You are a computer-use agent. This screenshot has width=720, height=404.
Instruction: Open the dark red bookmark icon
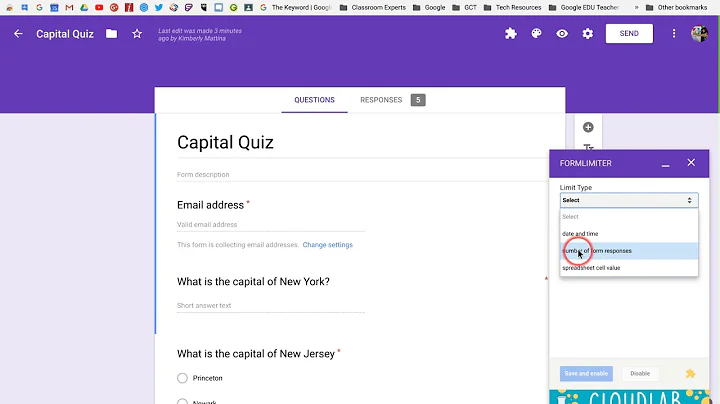coord(129,7)
